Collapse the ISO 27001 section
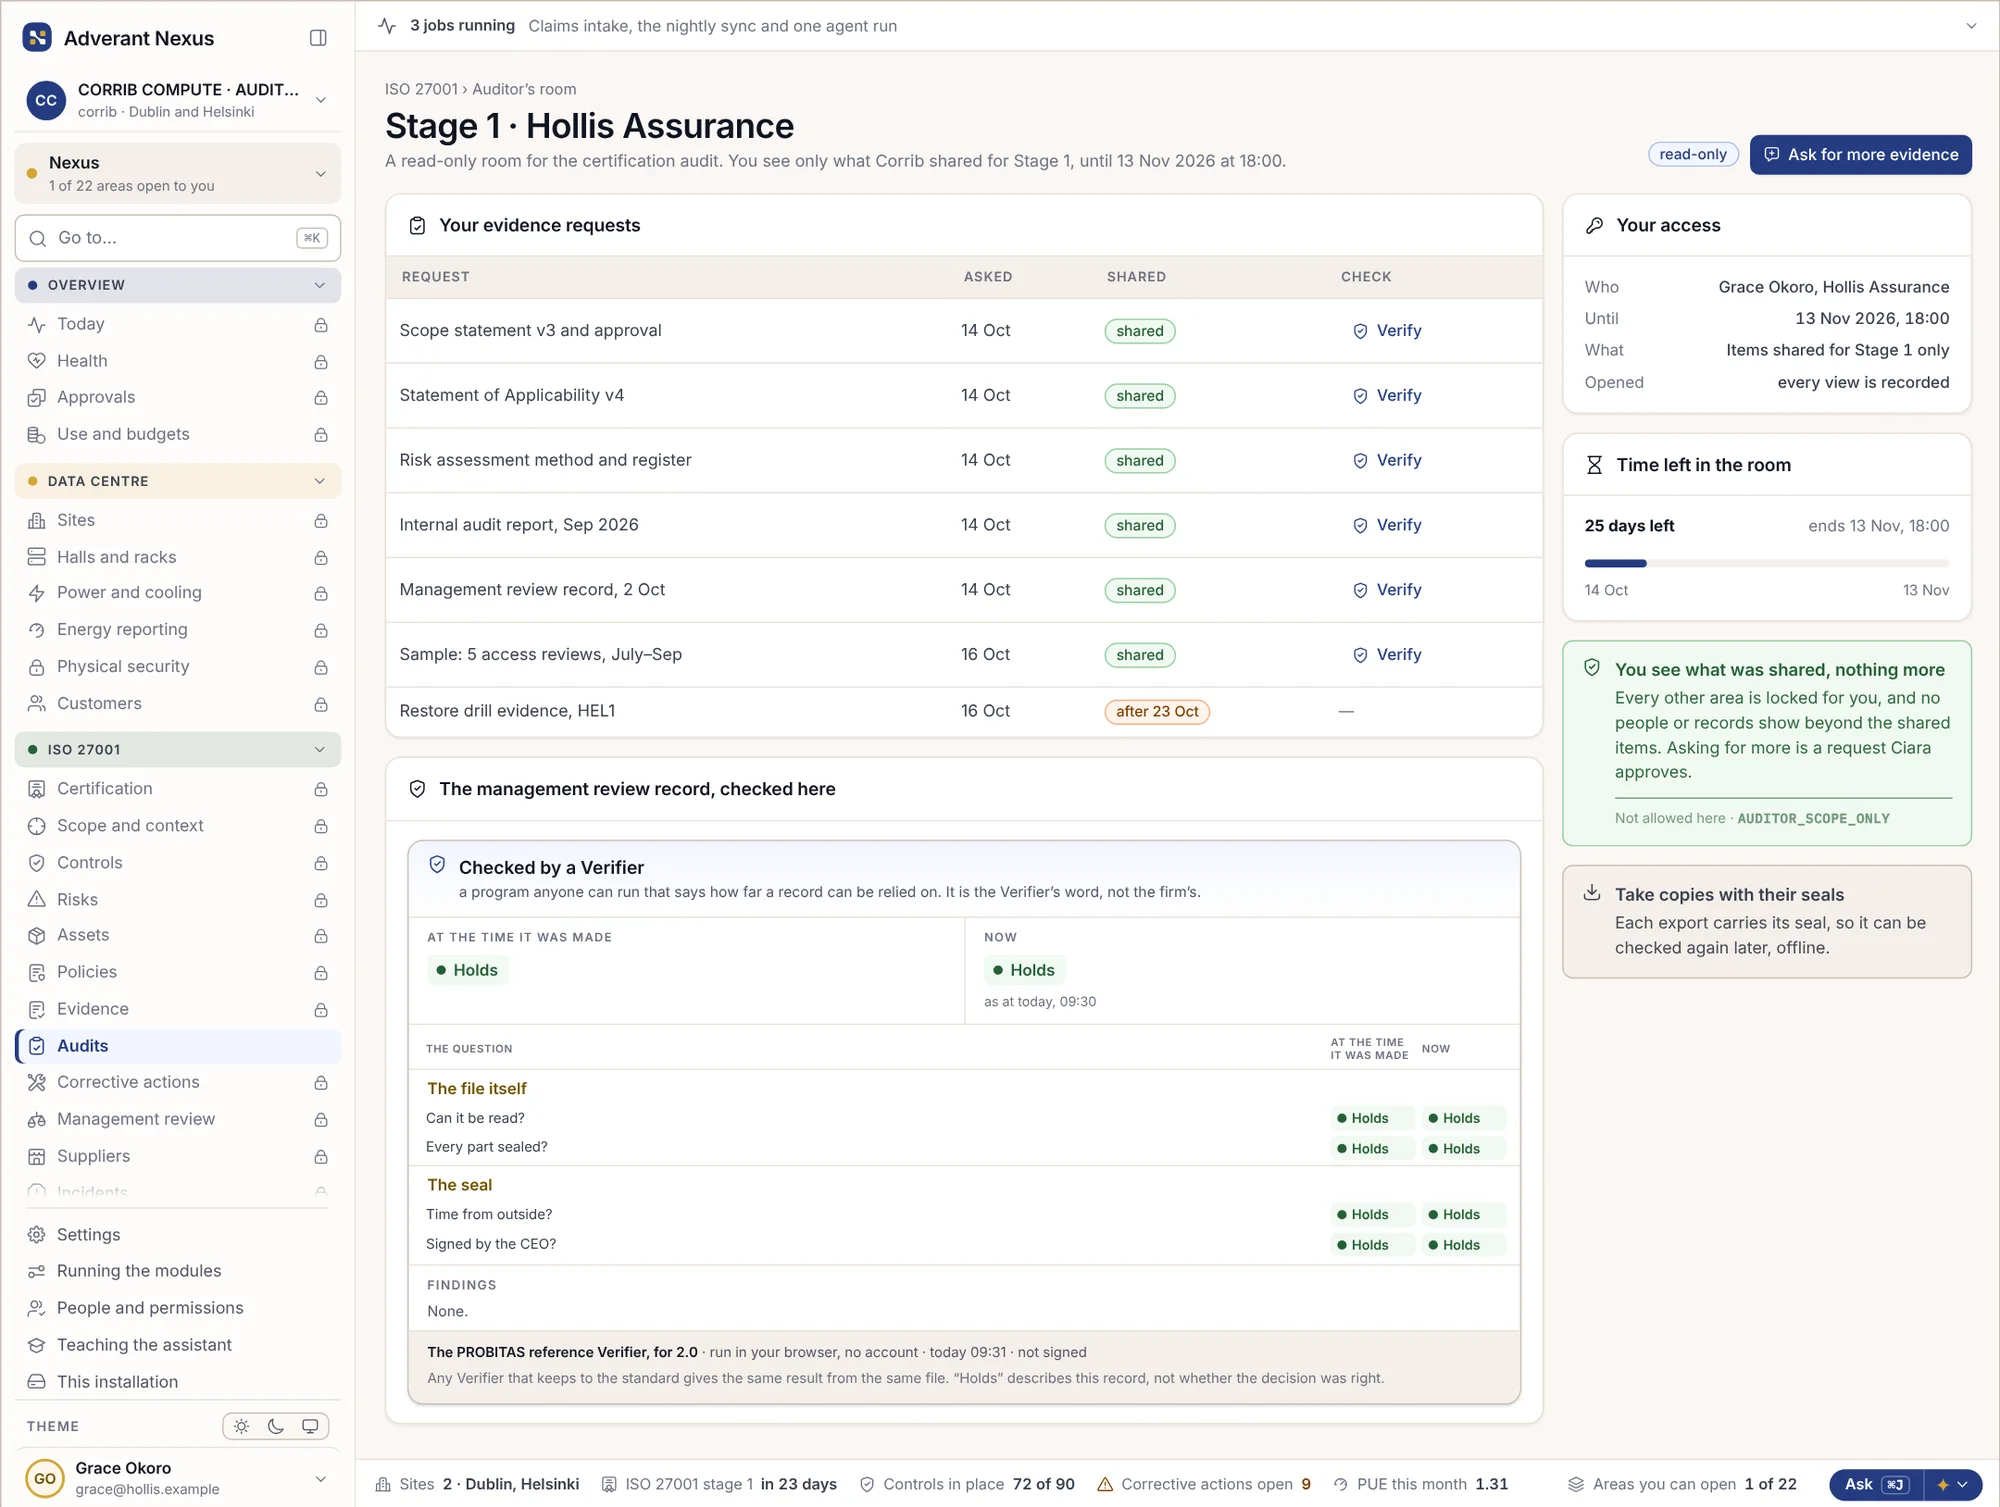The height and width of the screenshot is (1507, 2000). click(178, 750)
